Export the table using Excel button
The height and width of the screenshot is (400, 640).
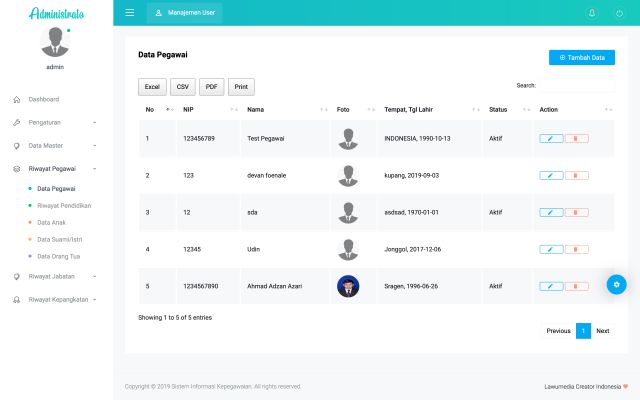pyautogui.click(x=152, y=87)
